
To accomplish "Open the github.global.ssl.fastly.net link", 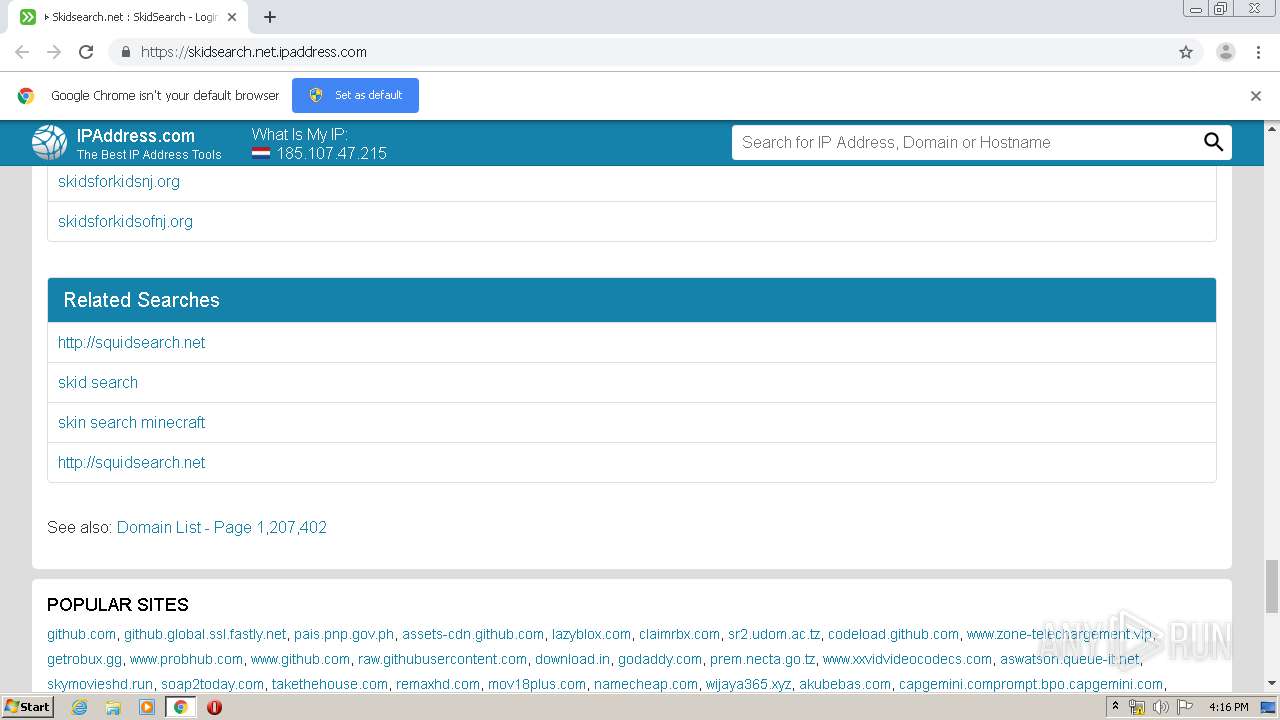I will click(x=205, y=634).
